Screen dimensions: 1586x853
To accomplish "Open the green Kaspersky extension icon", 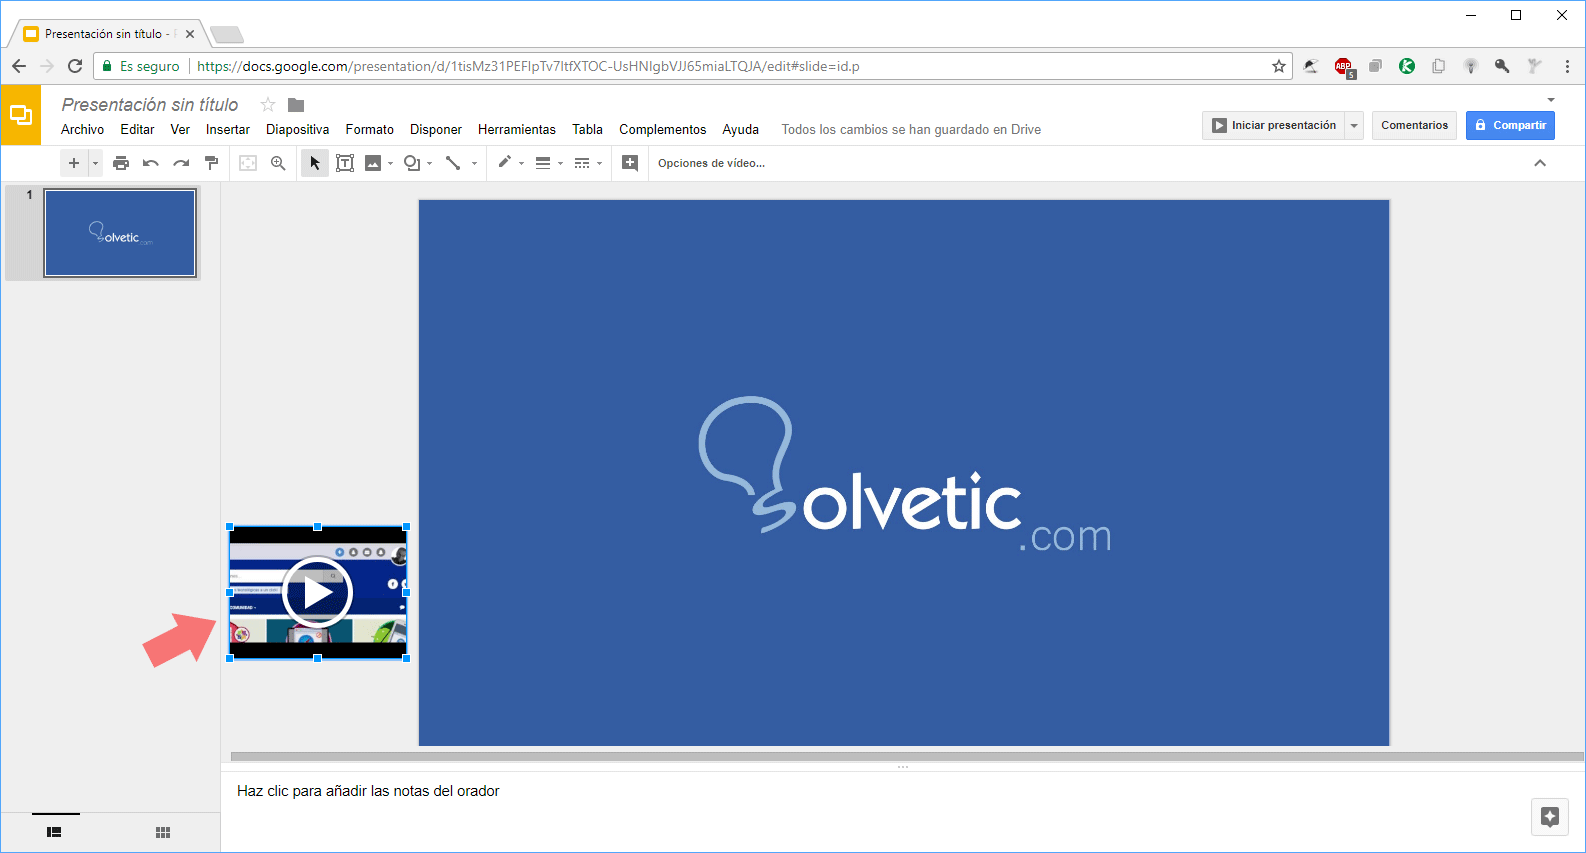I will [1407, 66].
